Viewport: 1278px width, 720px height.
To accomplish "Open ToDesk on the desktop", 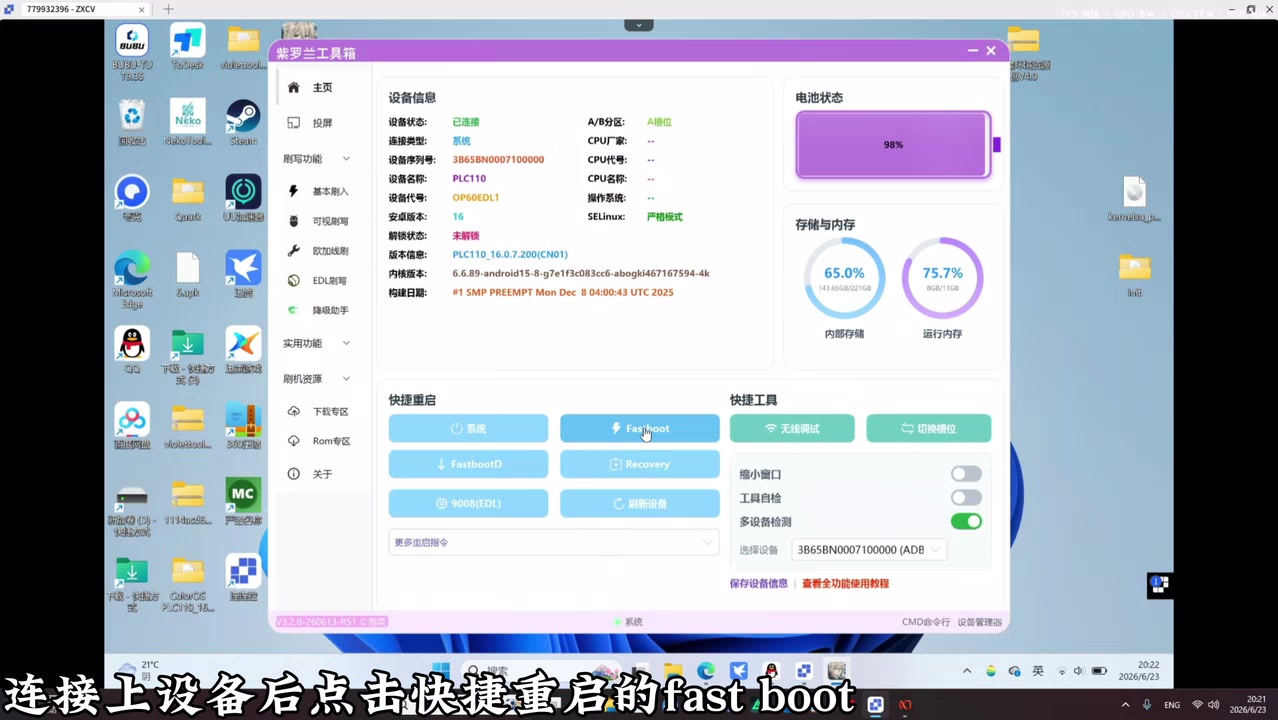I will point(187,47).
